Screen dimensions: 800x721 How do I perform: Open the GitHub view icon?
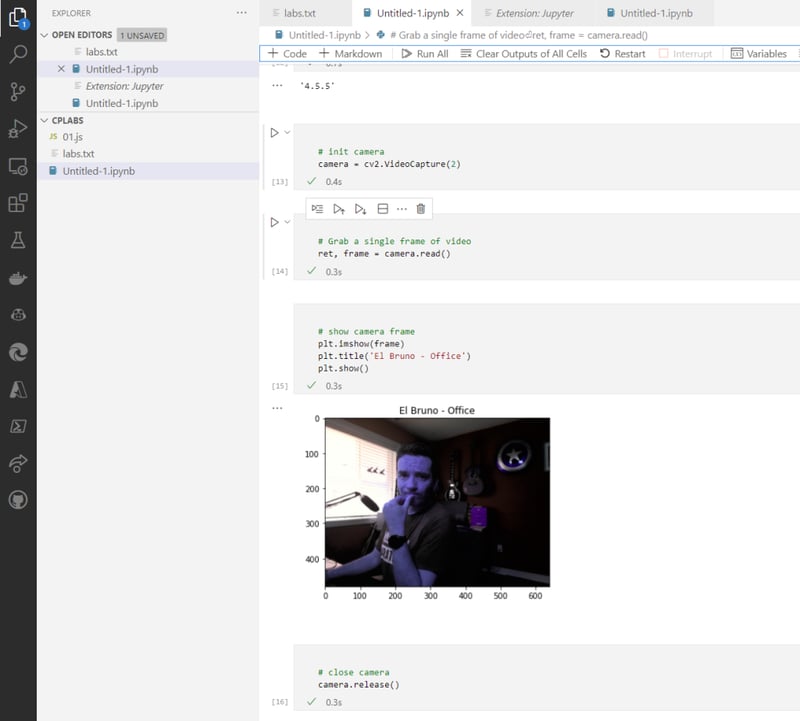click(18, 500)
